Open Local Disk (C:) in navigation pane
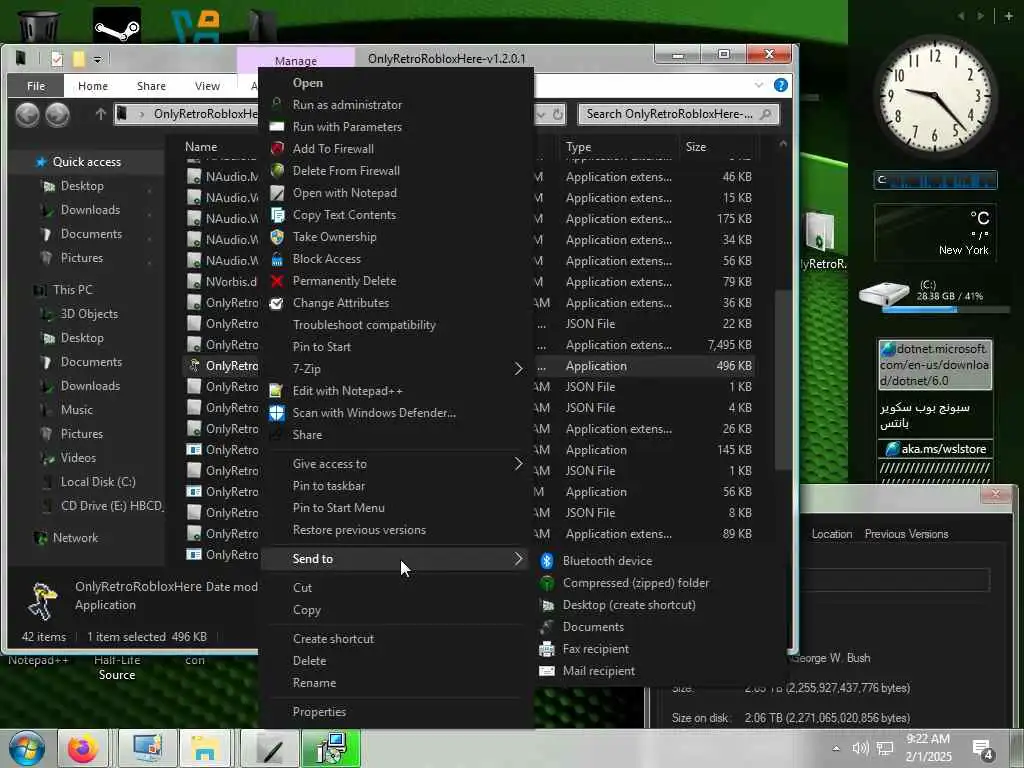Image resolution: width=1024 pixels, height=768 pixels. 98,482
